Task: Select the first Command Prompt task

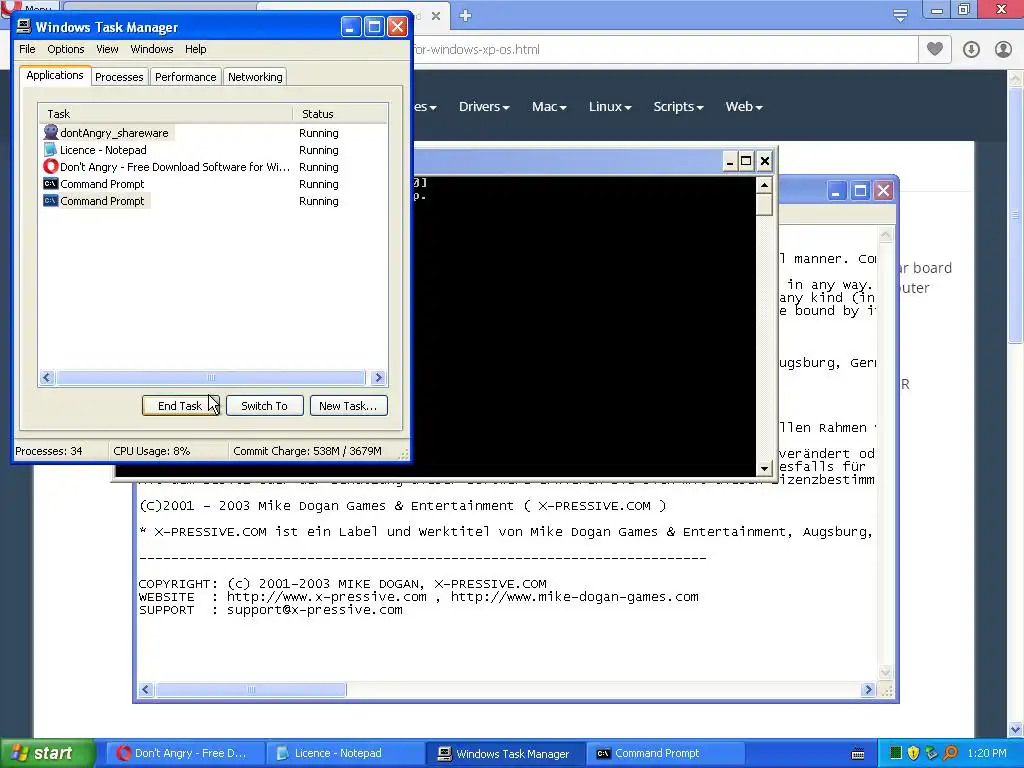Action: tap(212, 184)
